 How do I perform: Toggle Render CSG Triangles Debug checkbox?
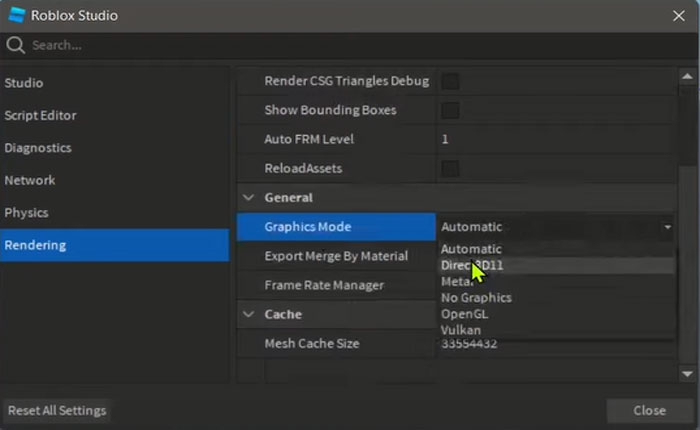point(450,81)
